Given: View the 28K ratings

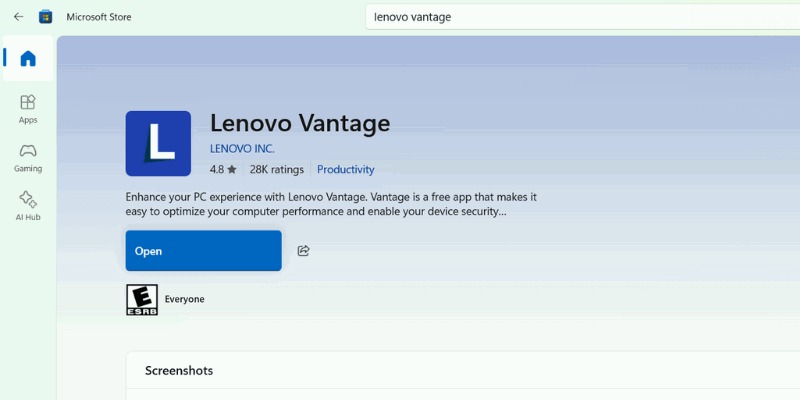Looking at the screenshot, I should pyautogui.click(x=277, y=170).
